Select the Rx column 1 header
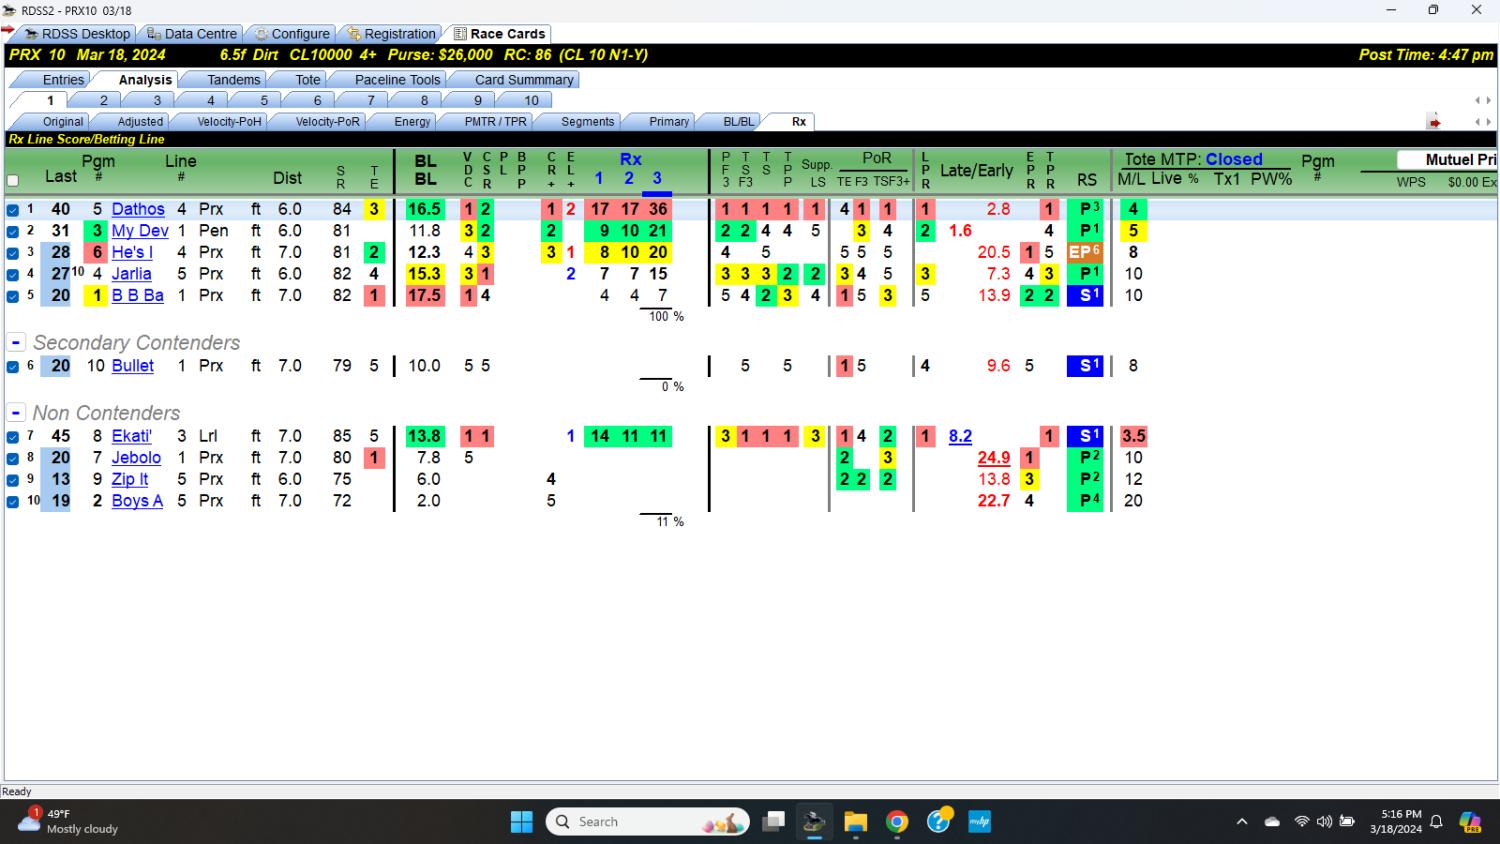 [599, 178]
